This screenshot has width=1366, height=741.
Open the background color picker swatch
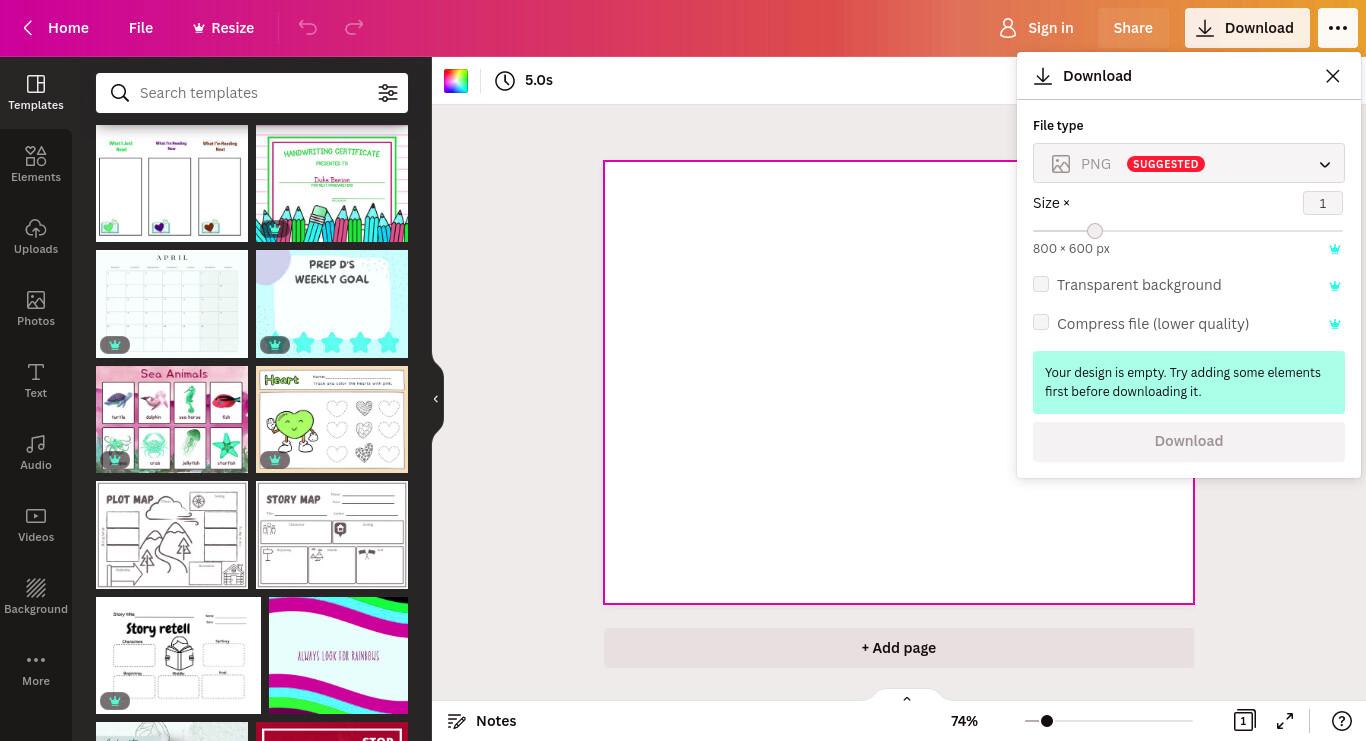click(x=456, y=81)
